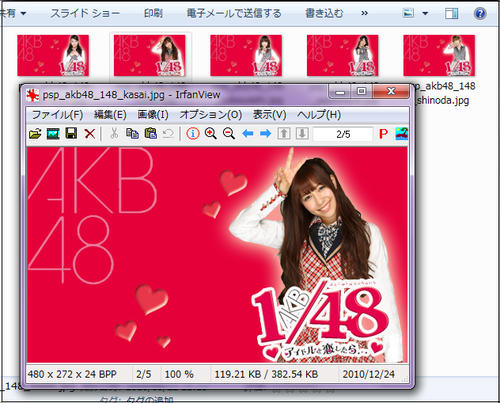Toggle Explorer preview pane icon
The width and height of the screenshot is (500, 403).
(x=451, y=13)
